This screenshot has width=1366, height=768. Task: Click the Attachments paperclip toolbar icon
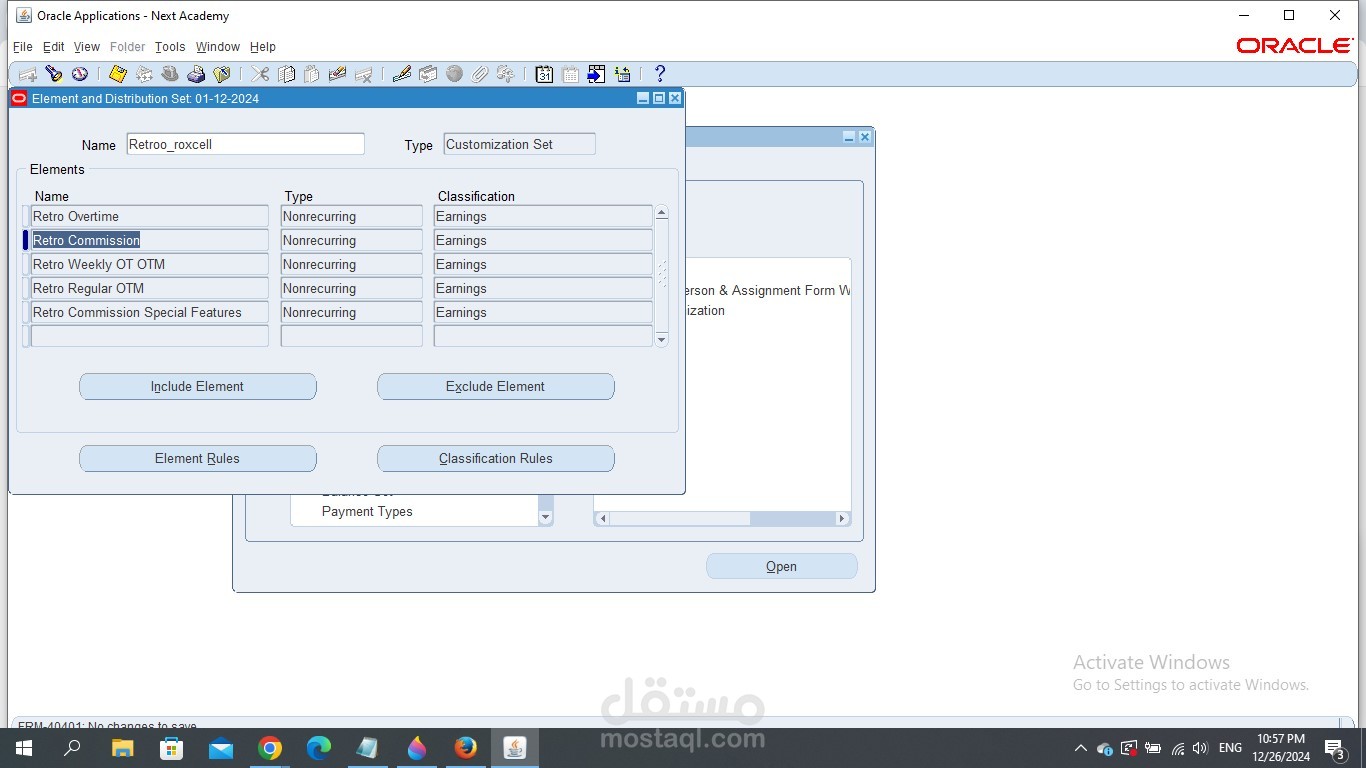[x=480, y=74]
